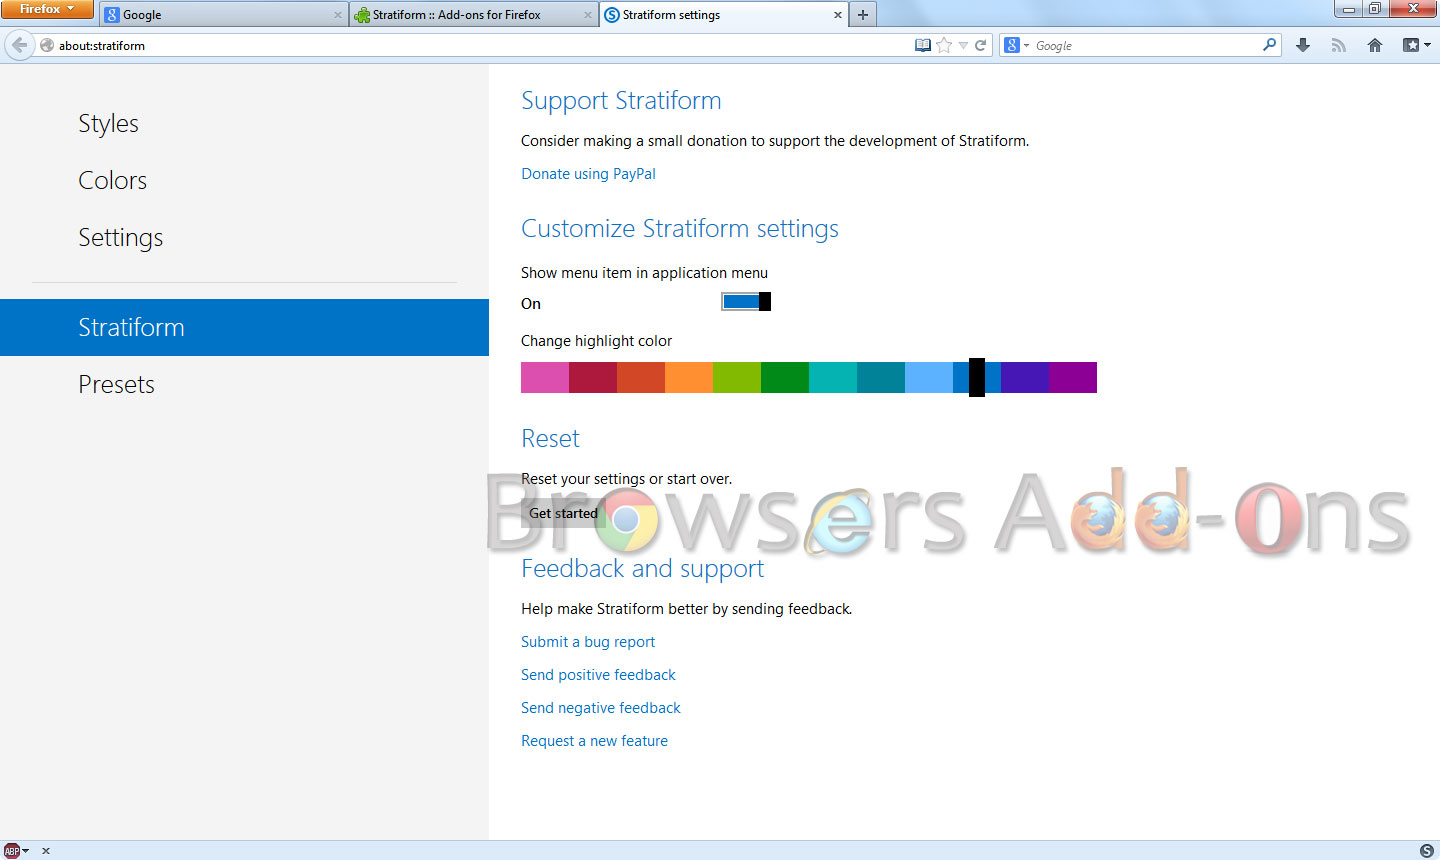Click the search magnifier icon
Viewport: 1440px width, 860px height.
click(1270, 45)
